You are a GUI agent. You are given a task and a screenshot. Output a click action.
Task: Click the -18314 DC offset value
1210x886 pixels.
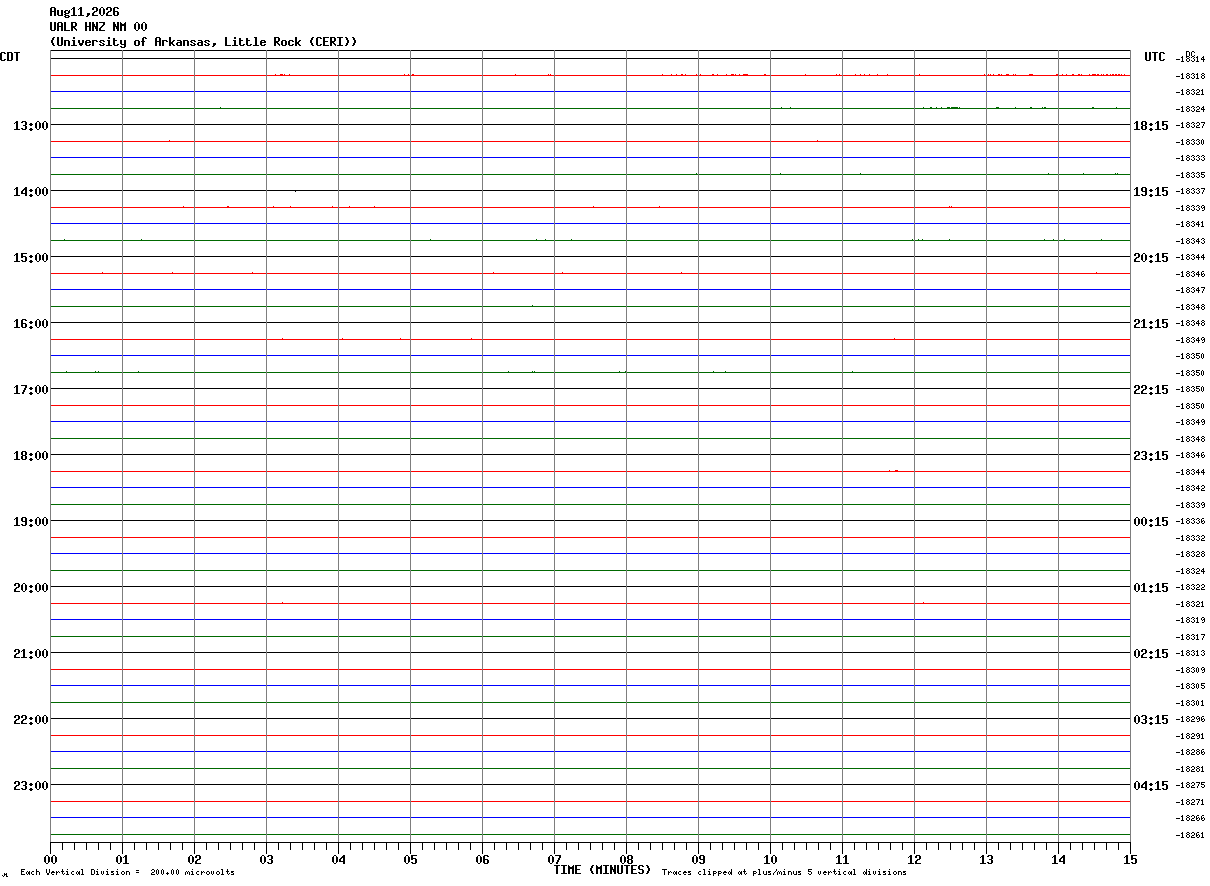click(x=1191, y=59)
